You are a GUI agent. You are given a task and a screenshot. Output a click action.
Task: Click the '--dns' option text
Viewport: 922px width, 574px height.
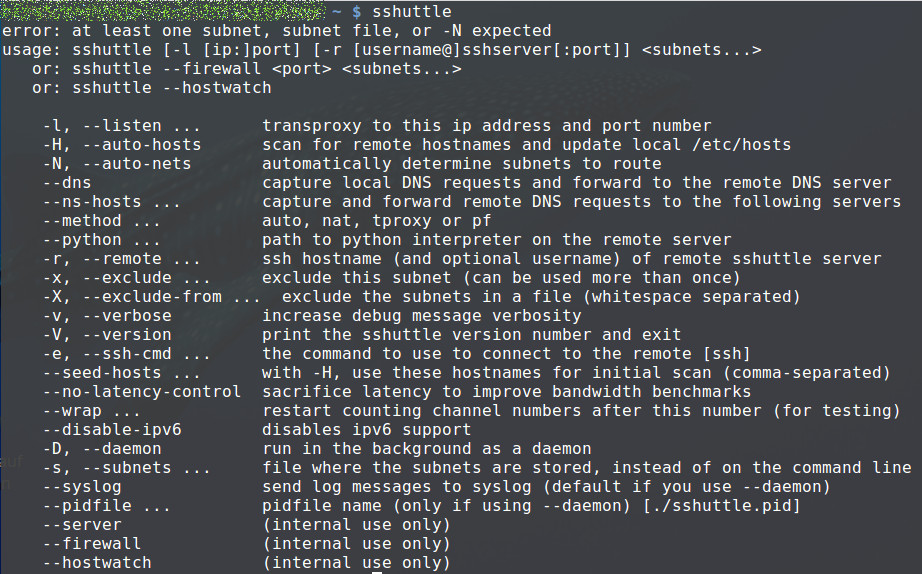point(67,183)
